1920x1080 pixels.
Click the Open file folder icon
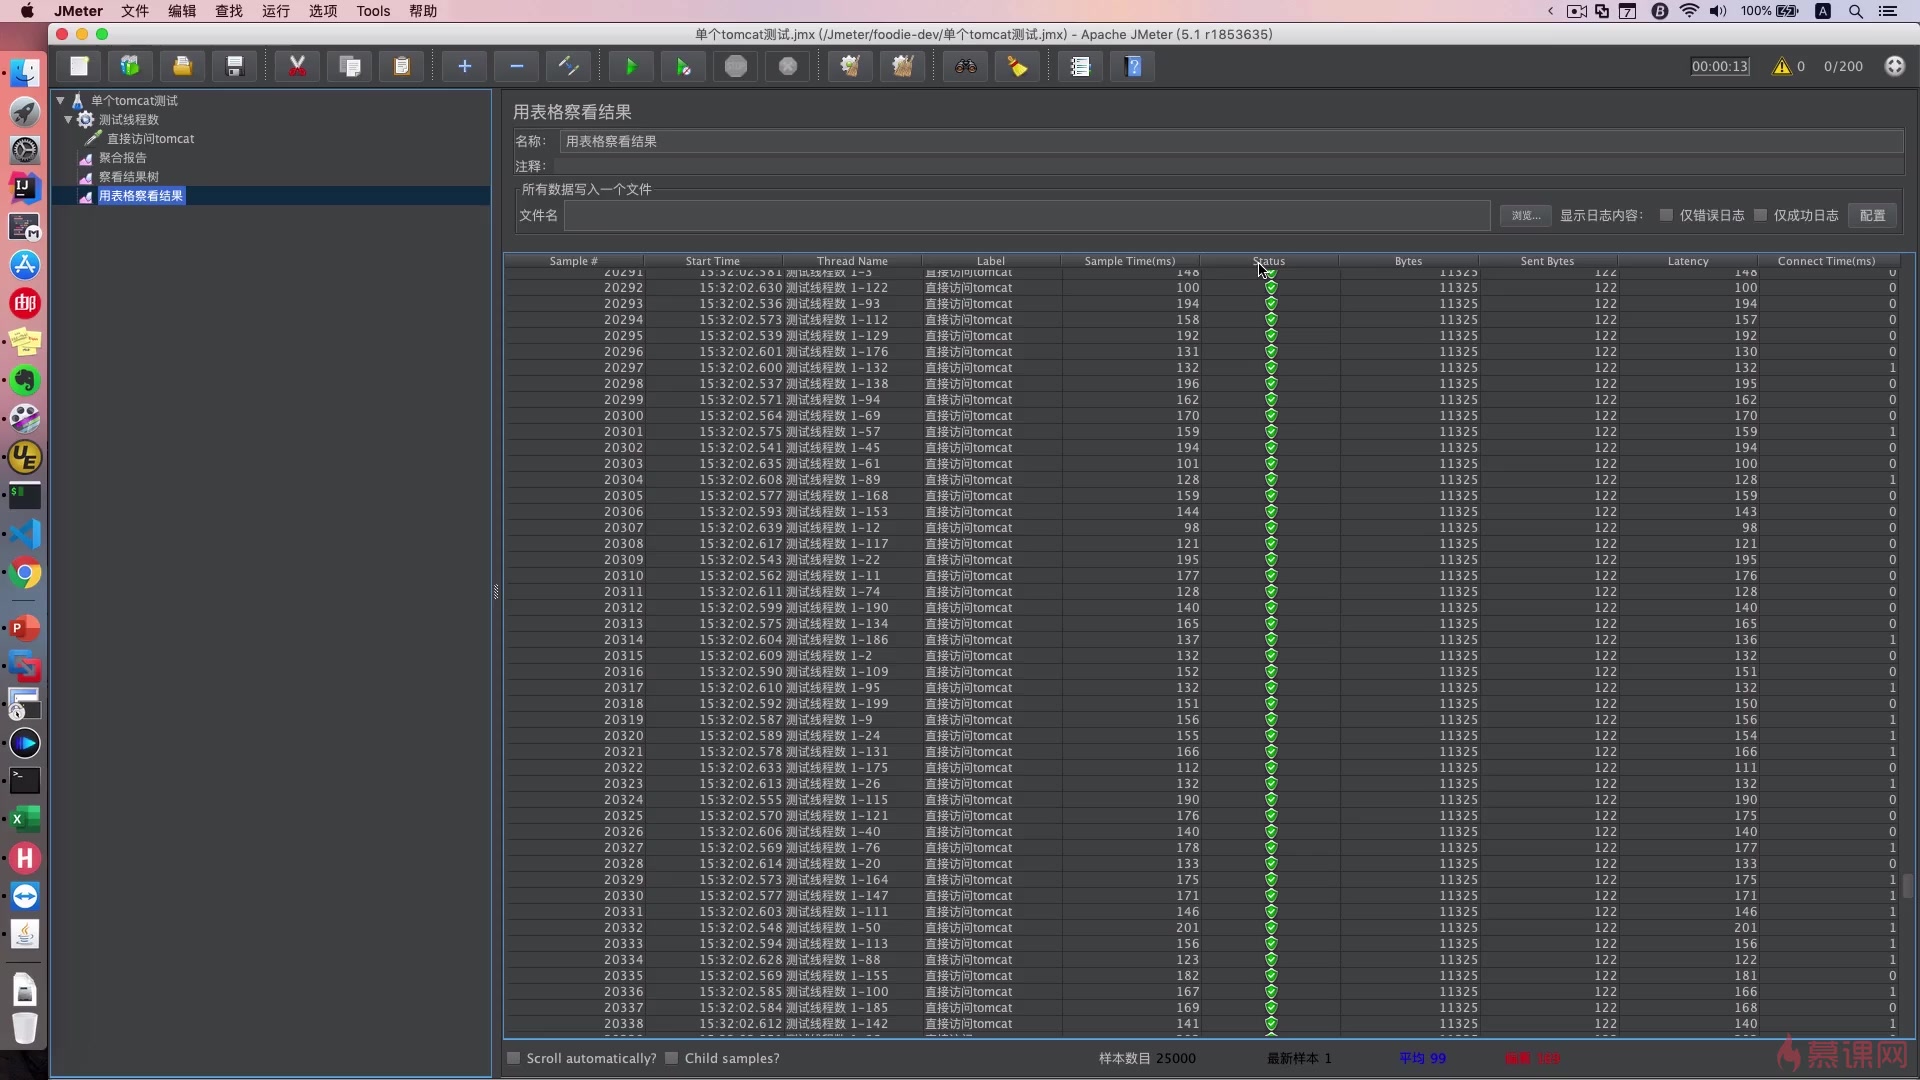182,66
